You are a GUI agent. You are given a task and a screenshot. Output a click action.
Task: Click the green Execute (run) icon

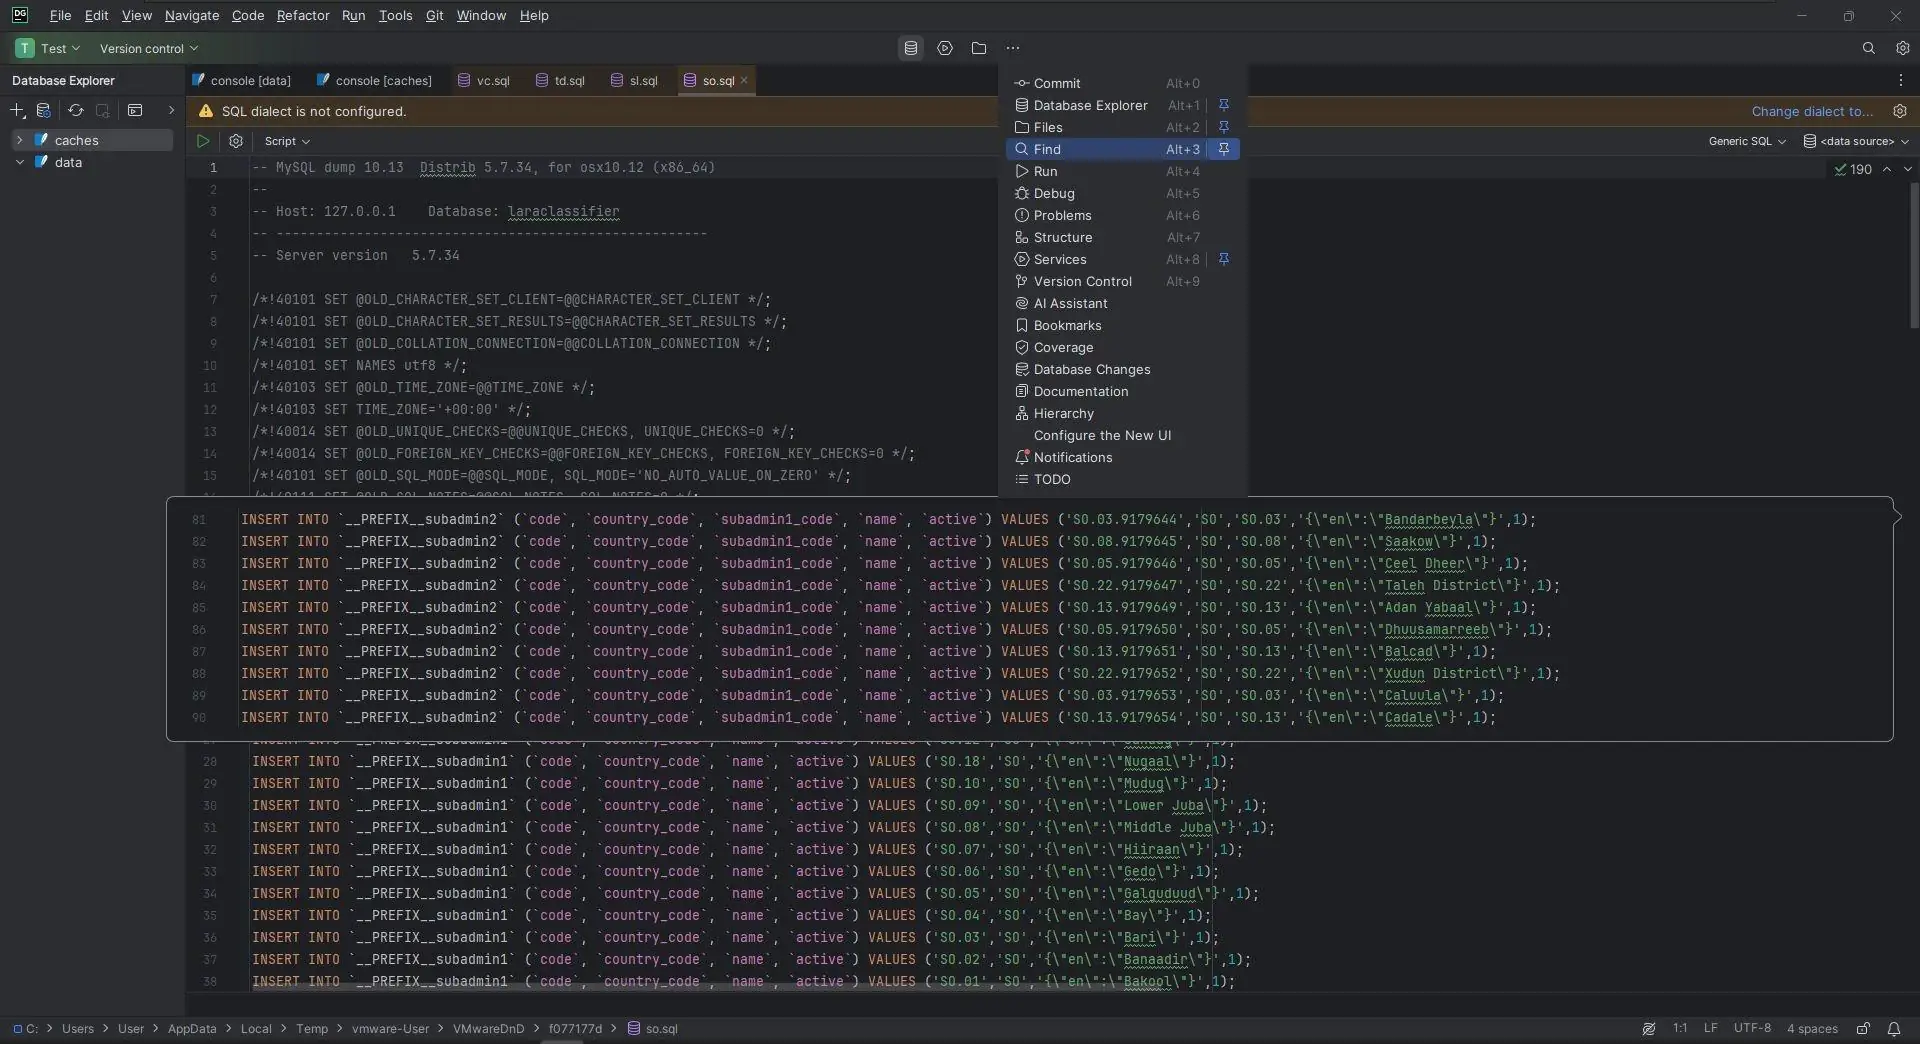pos(203,141)
